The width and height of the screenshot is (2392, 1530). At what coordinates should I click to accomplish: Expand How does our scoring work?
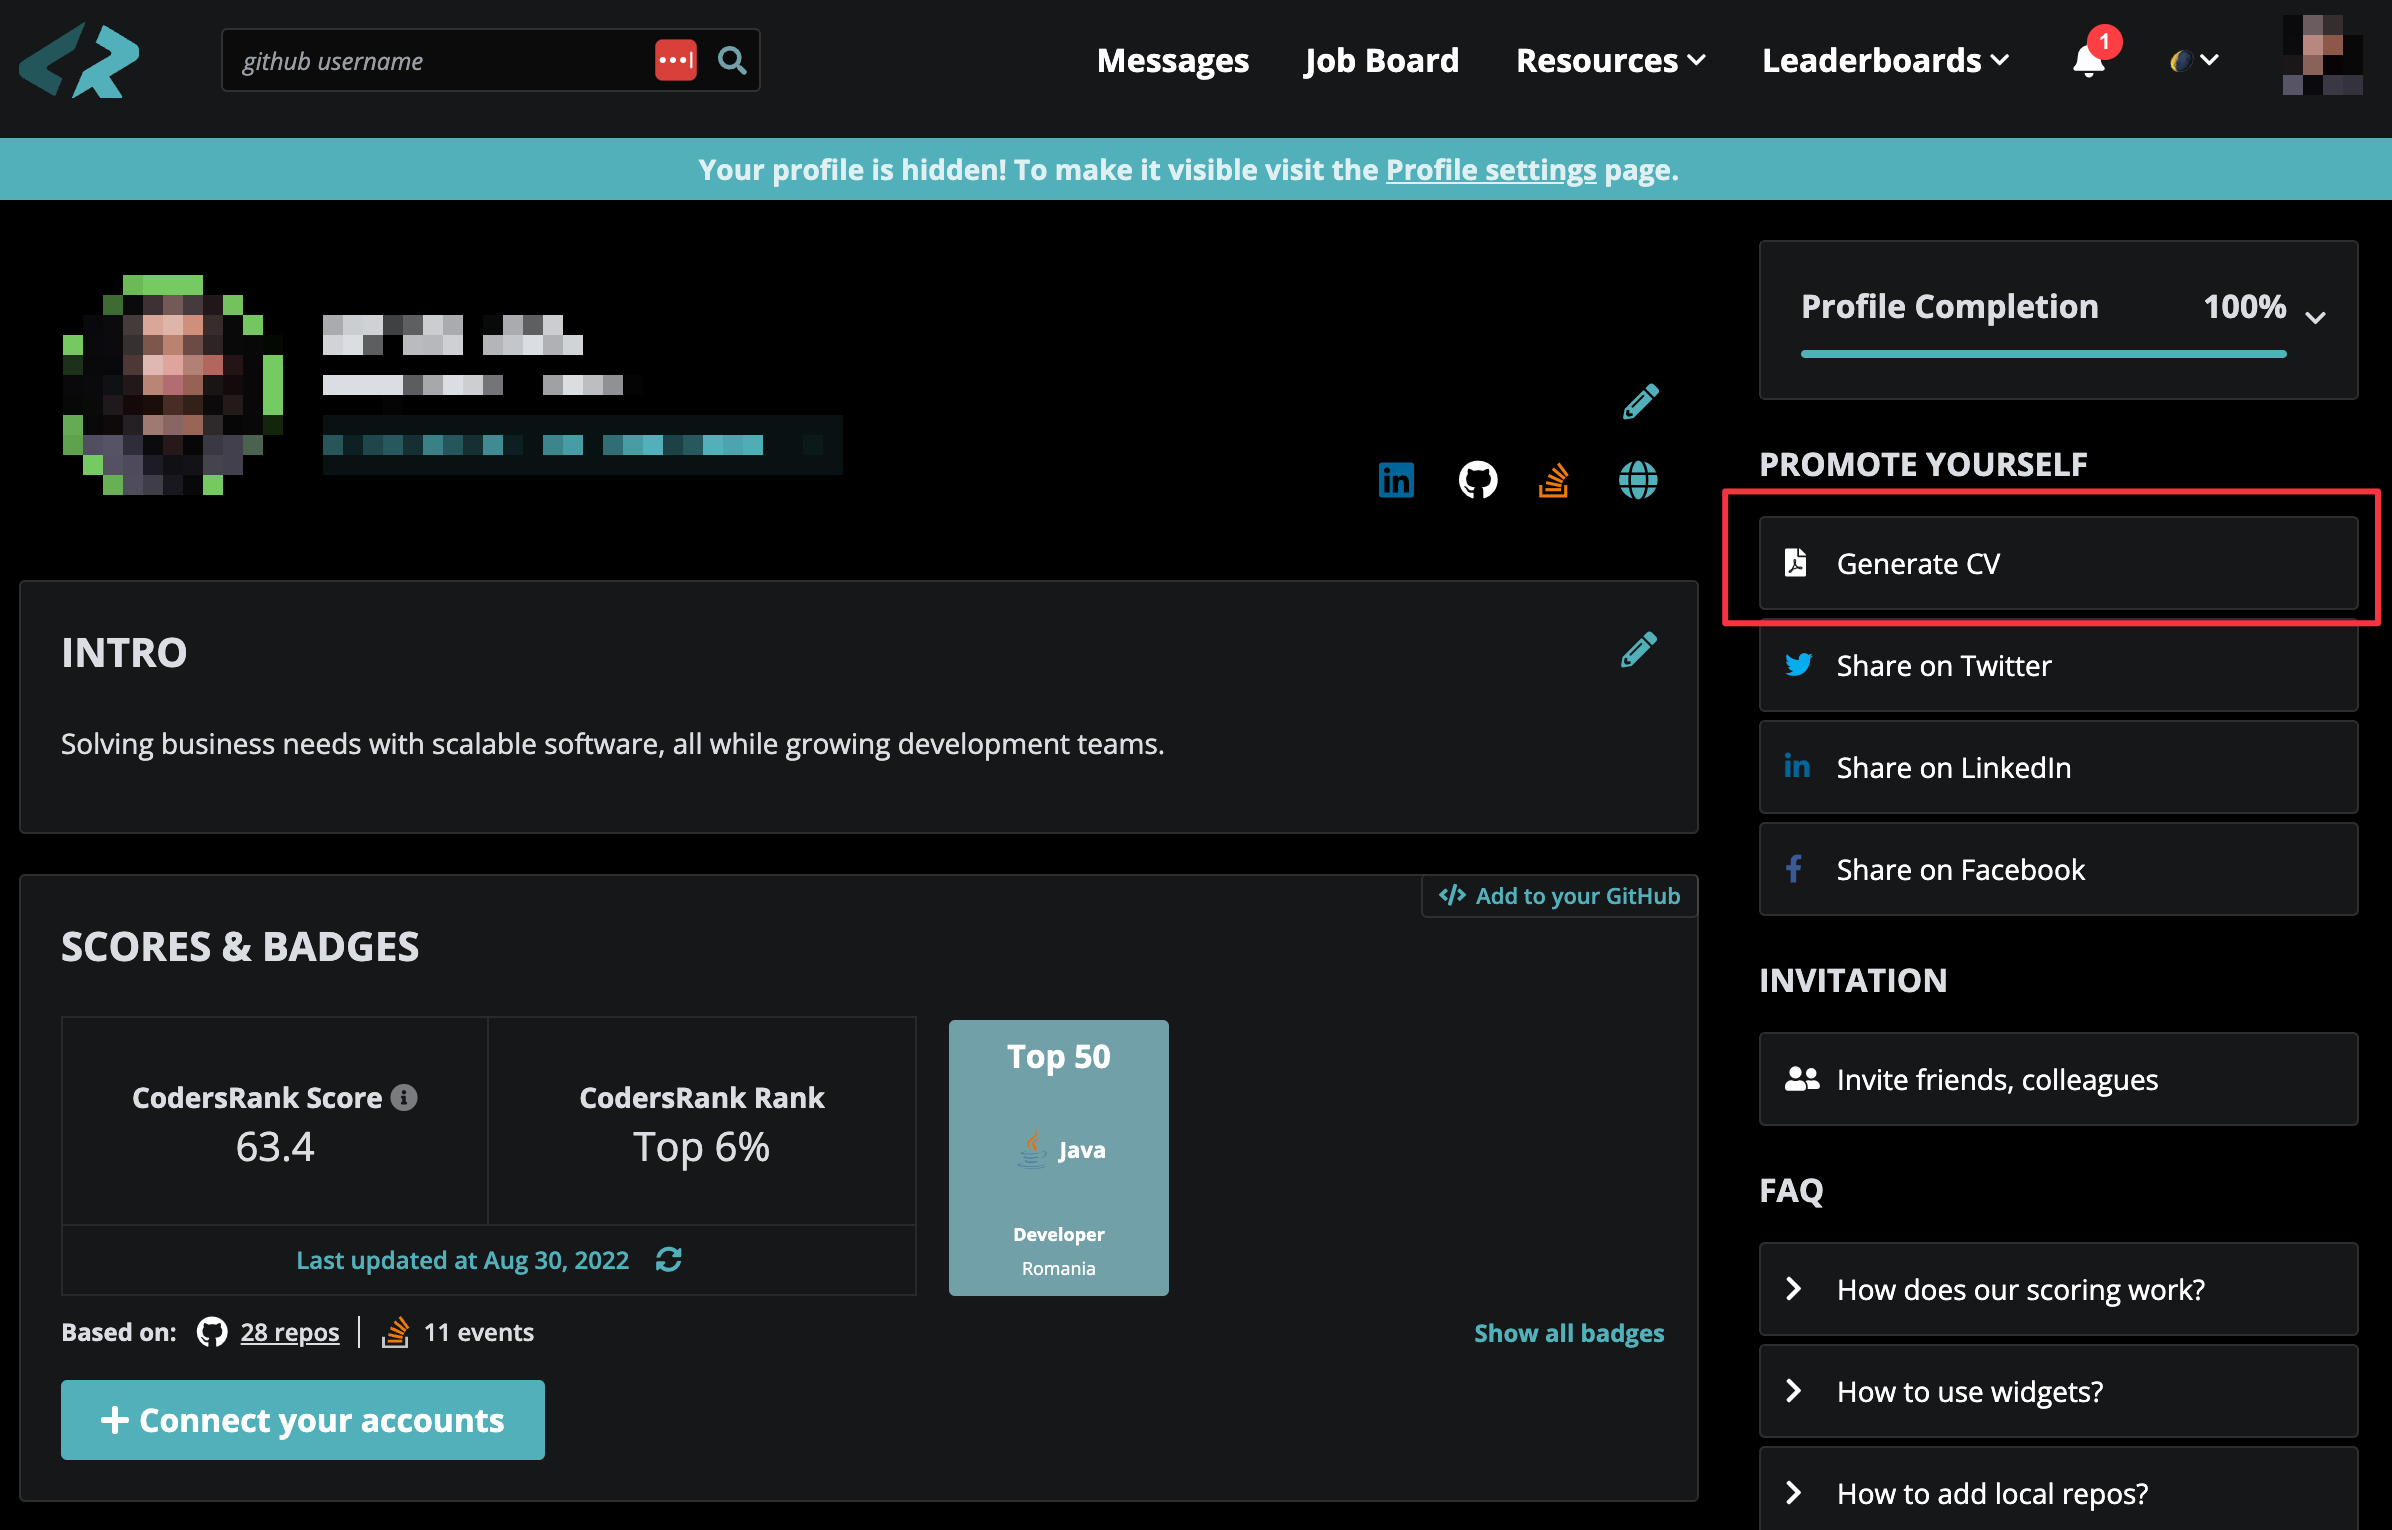click(2058, 1289)
